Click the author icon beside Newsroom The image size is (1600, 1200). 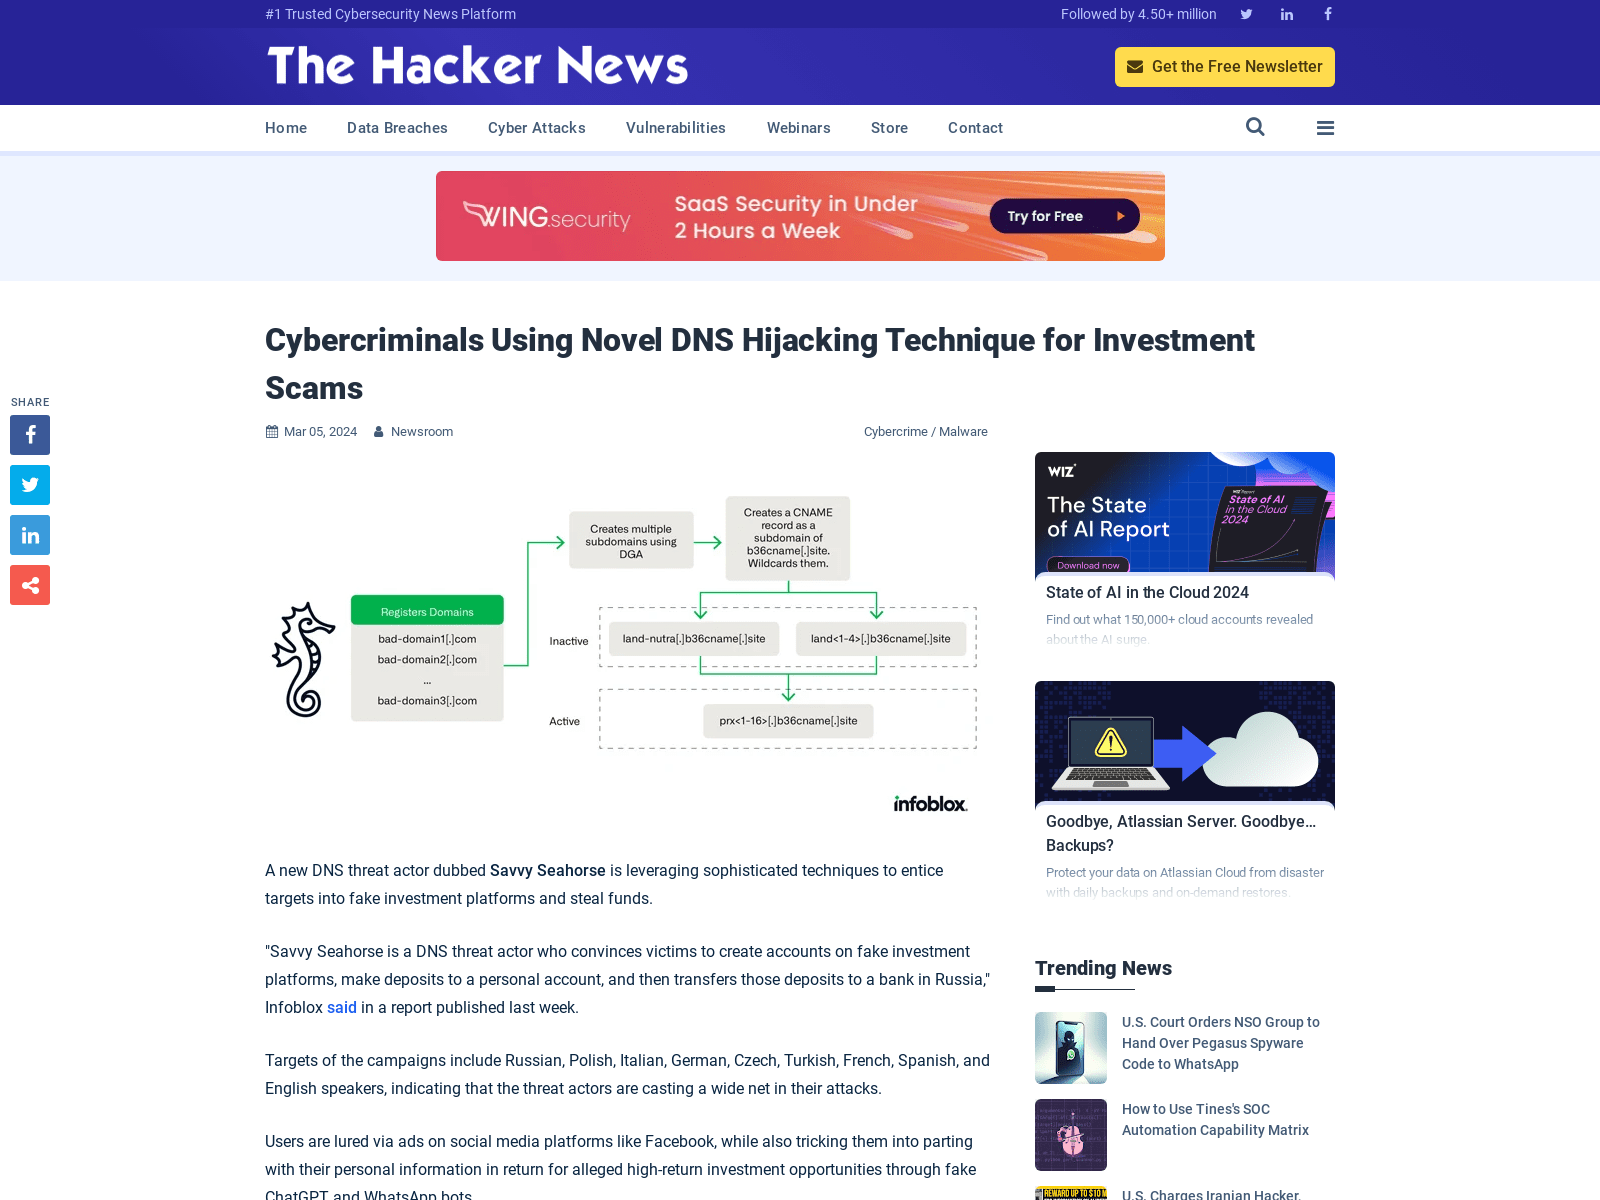tap(379, 432)
